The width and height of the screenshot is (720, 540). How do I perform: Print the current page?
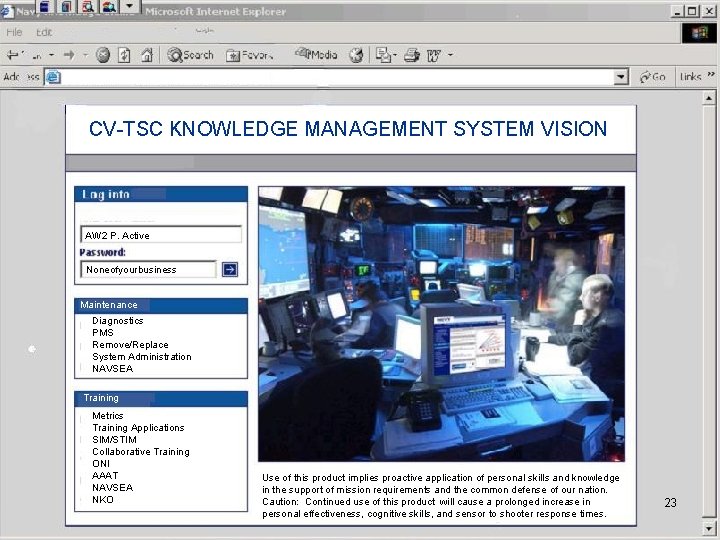pos(412,56)
